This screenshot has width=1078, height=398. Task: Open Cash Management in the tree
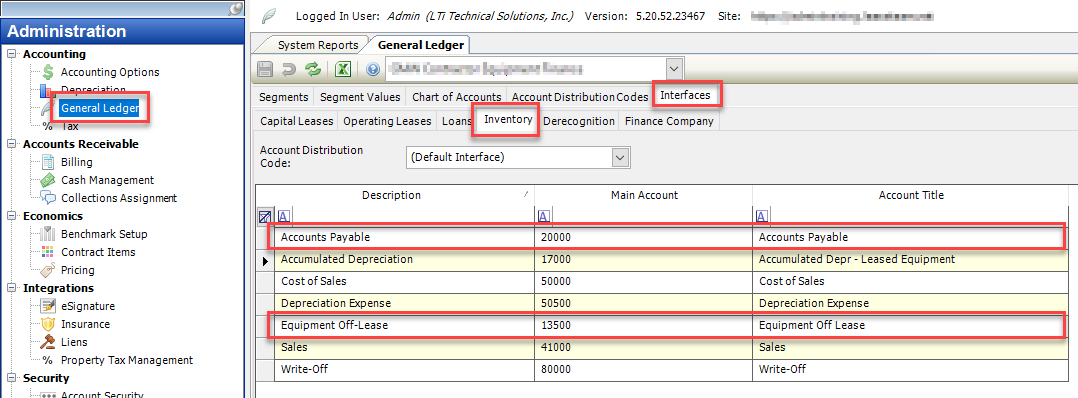click(x=107, y=180)
